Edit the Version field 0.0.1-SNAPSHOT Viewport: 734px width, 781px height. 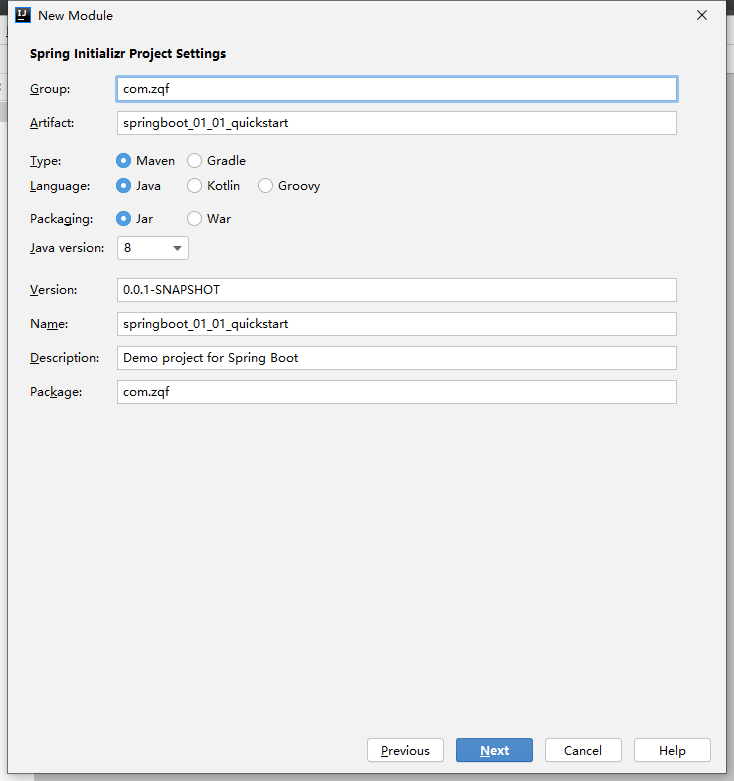point(397,290)
